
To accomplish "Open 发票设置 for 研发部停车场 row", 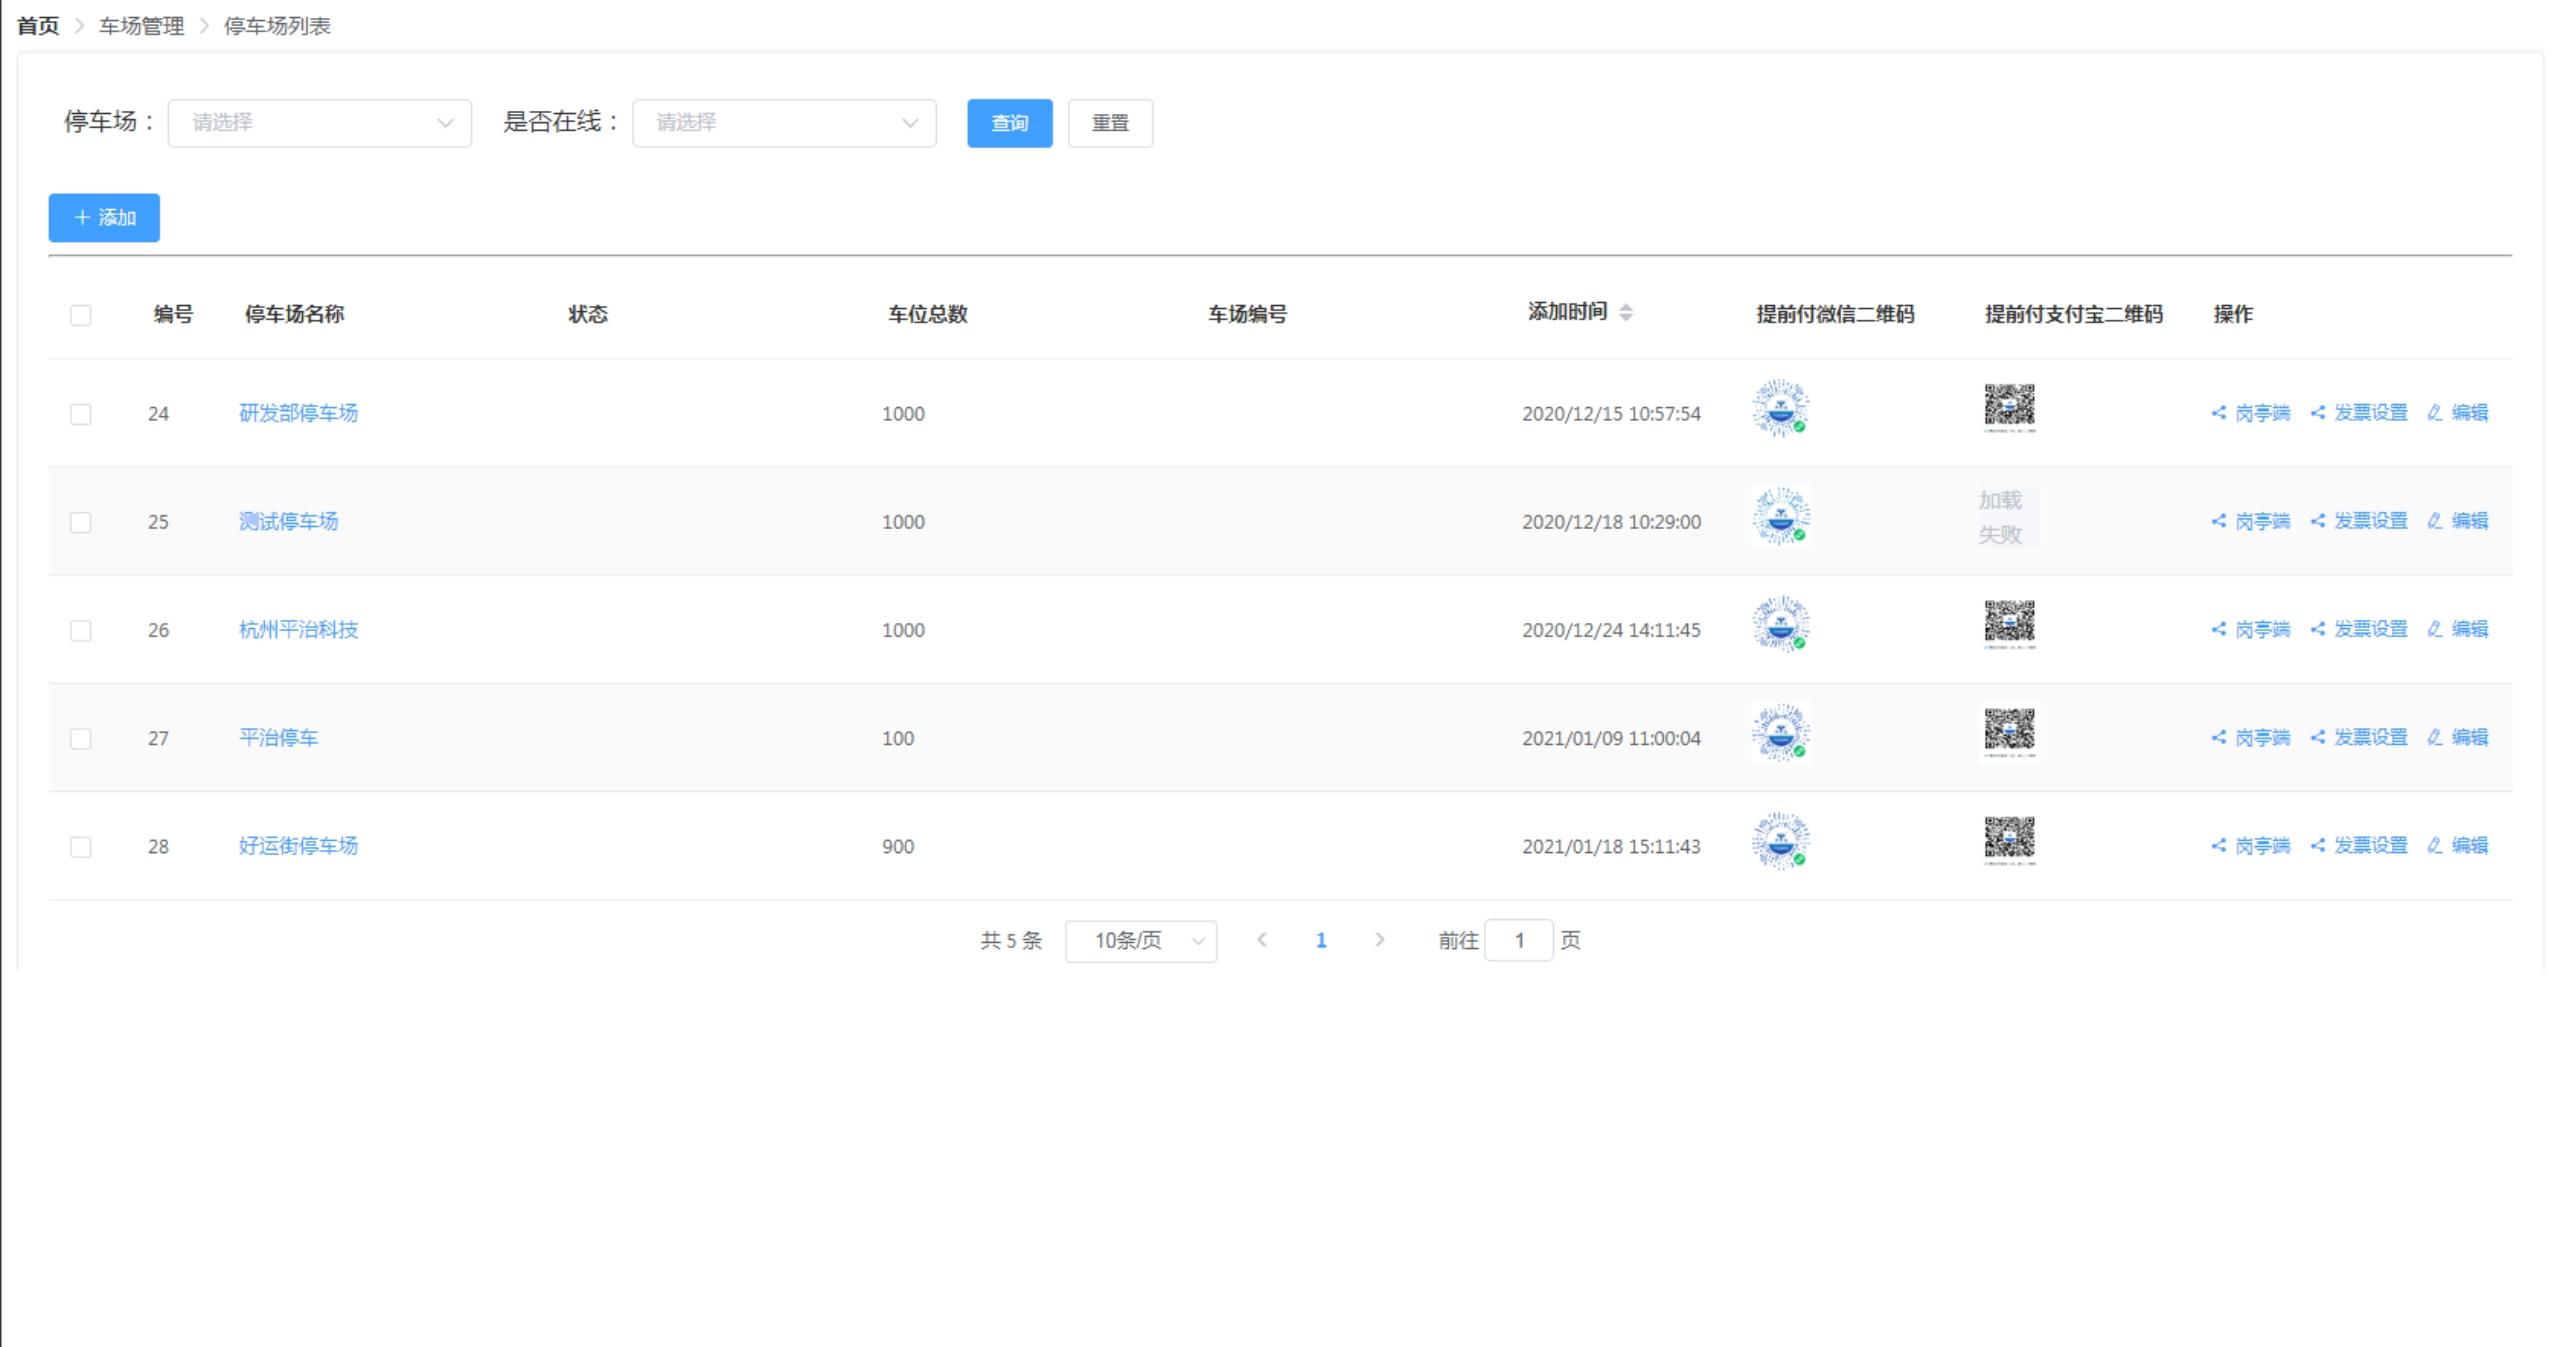I will pos(2359,412).
